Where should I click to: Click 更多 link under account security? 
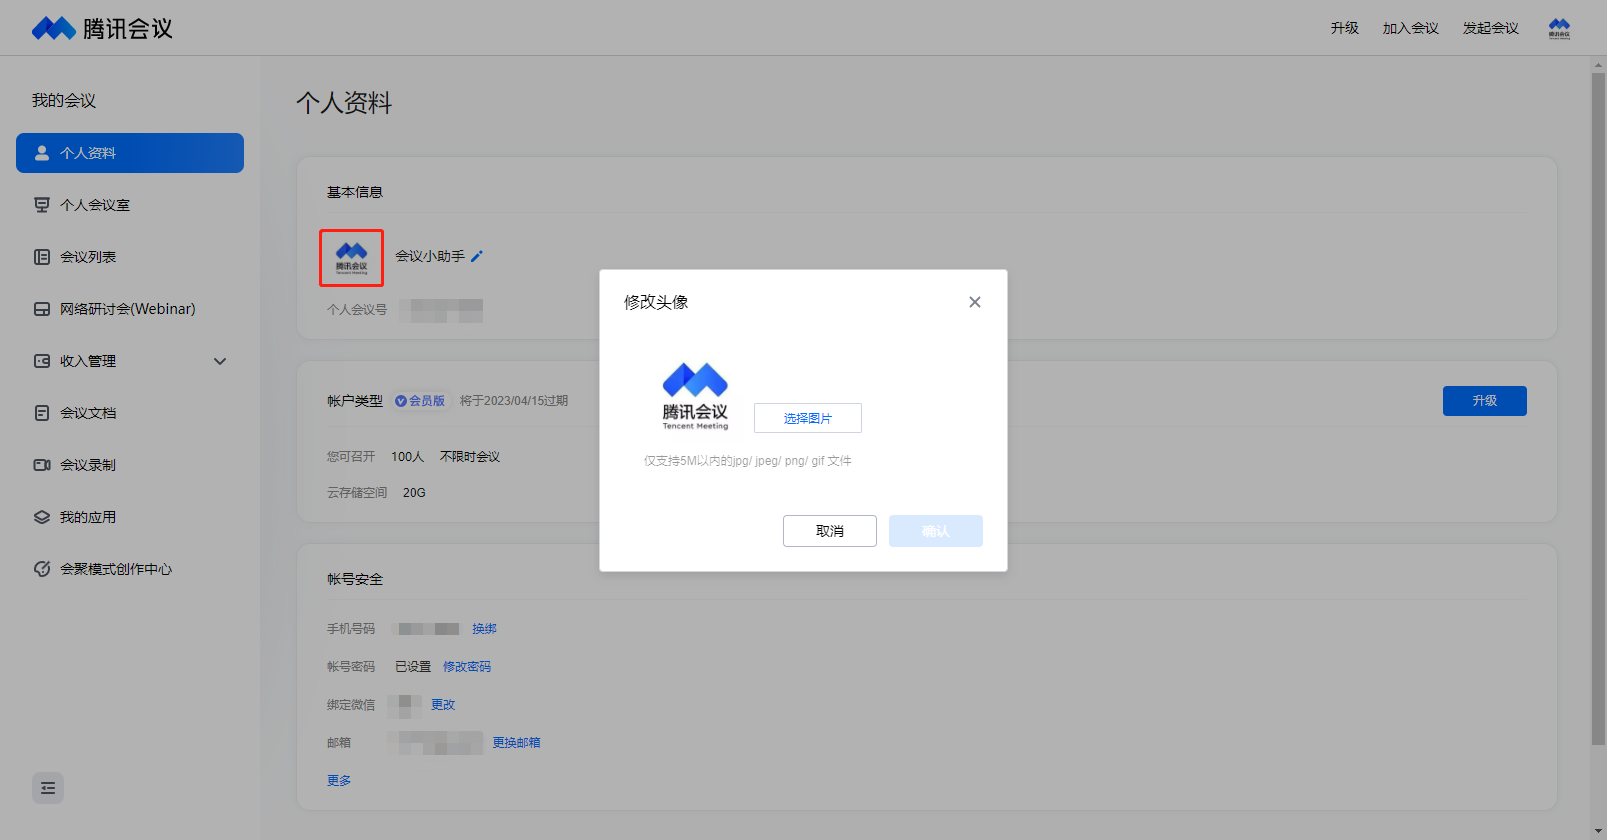339,781
